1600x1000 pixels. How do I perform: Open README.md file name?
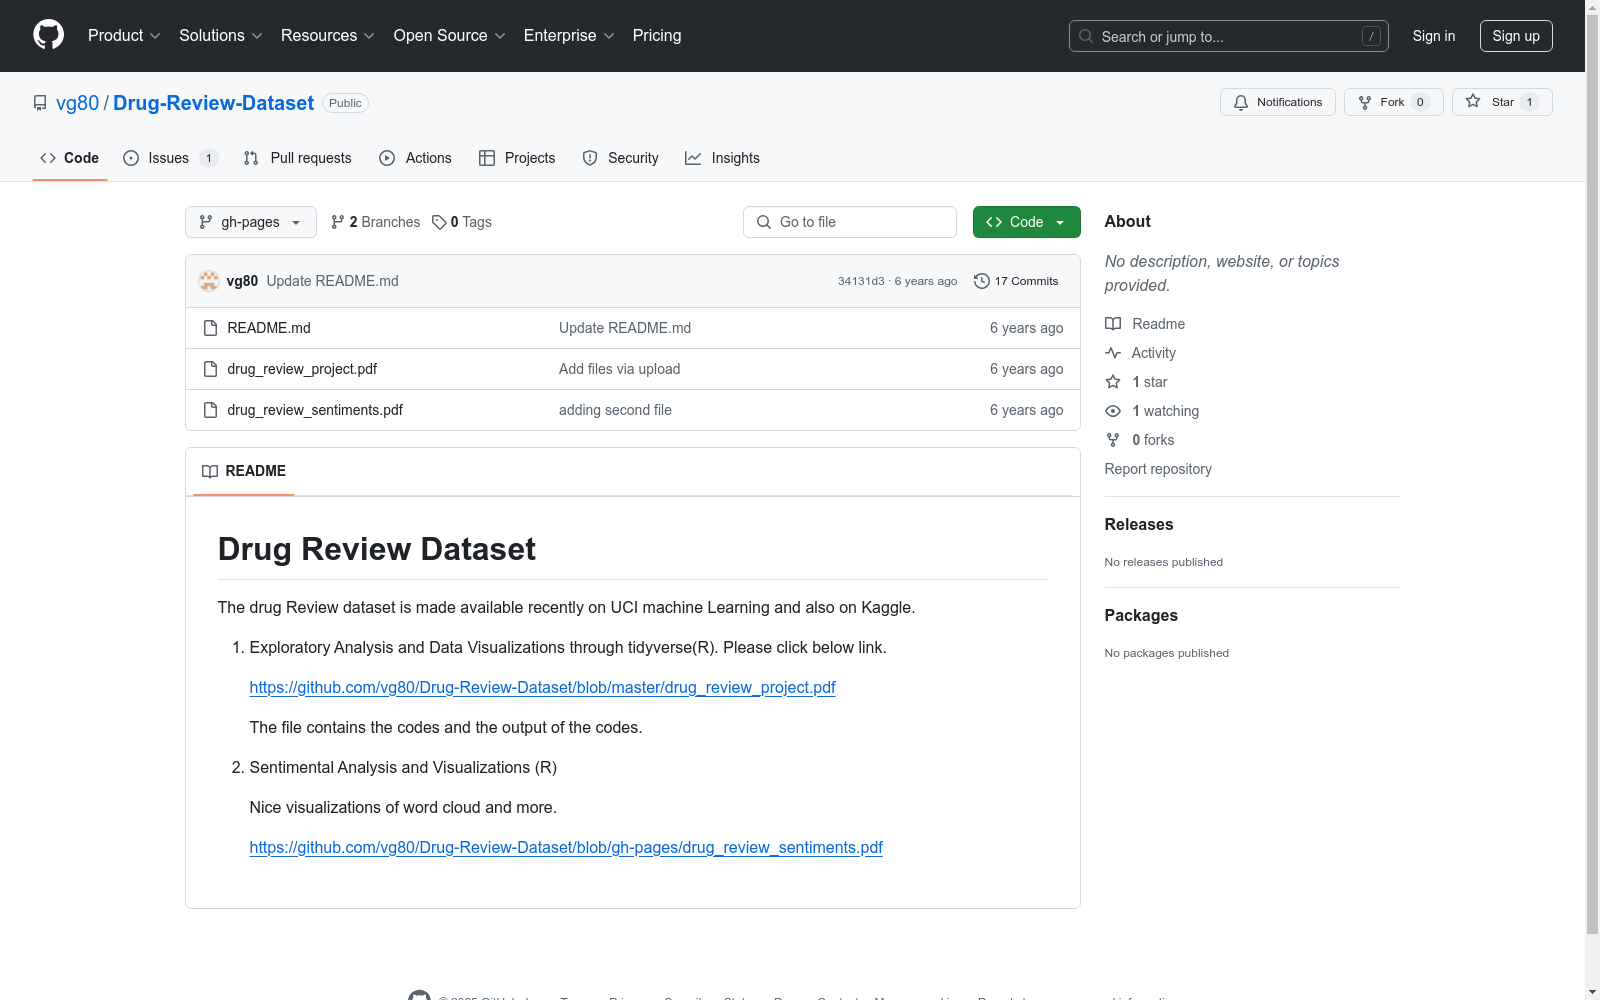(269, 328)
